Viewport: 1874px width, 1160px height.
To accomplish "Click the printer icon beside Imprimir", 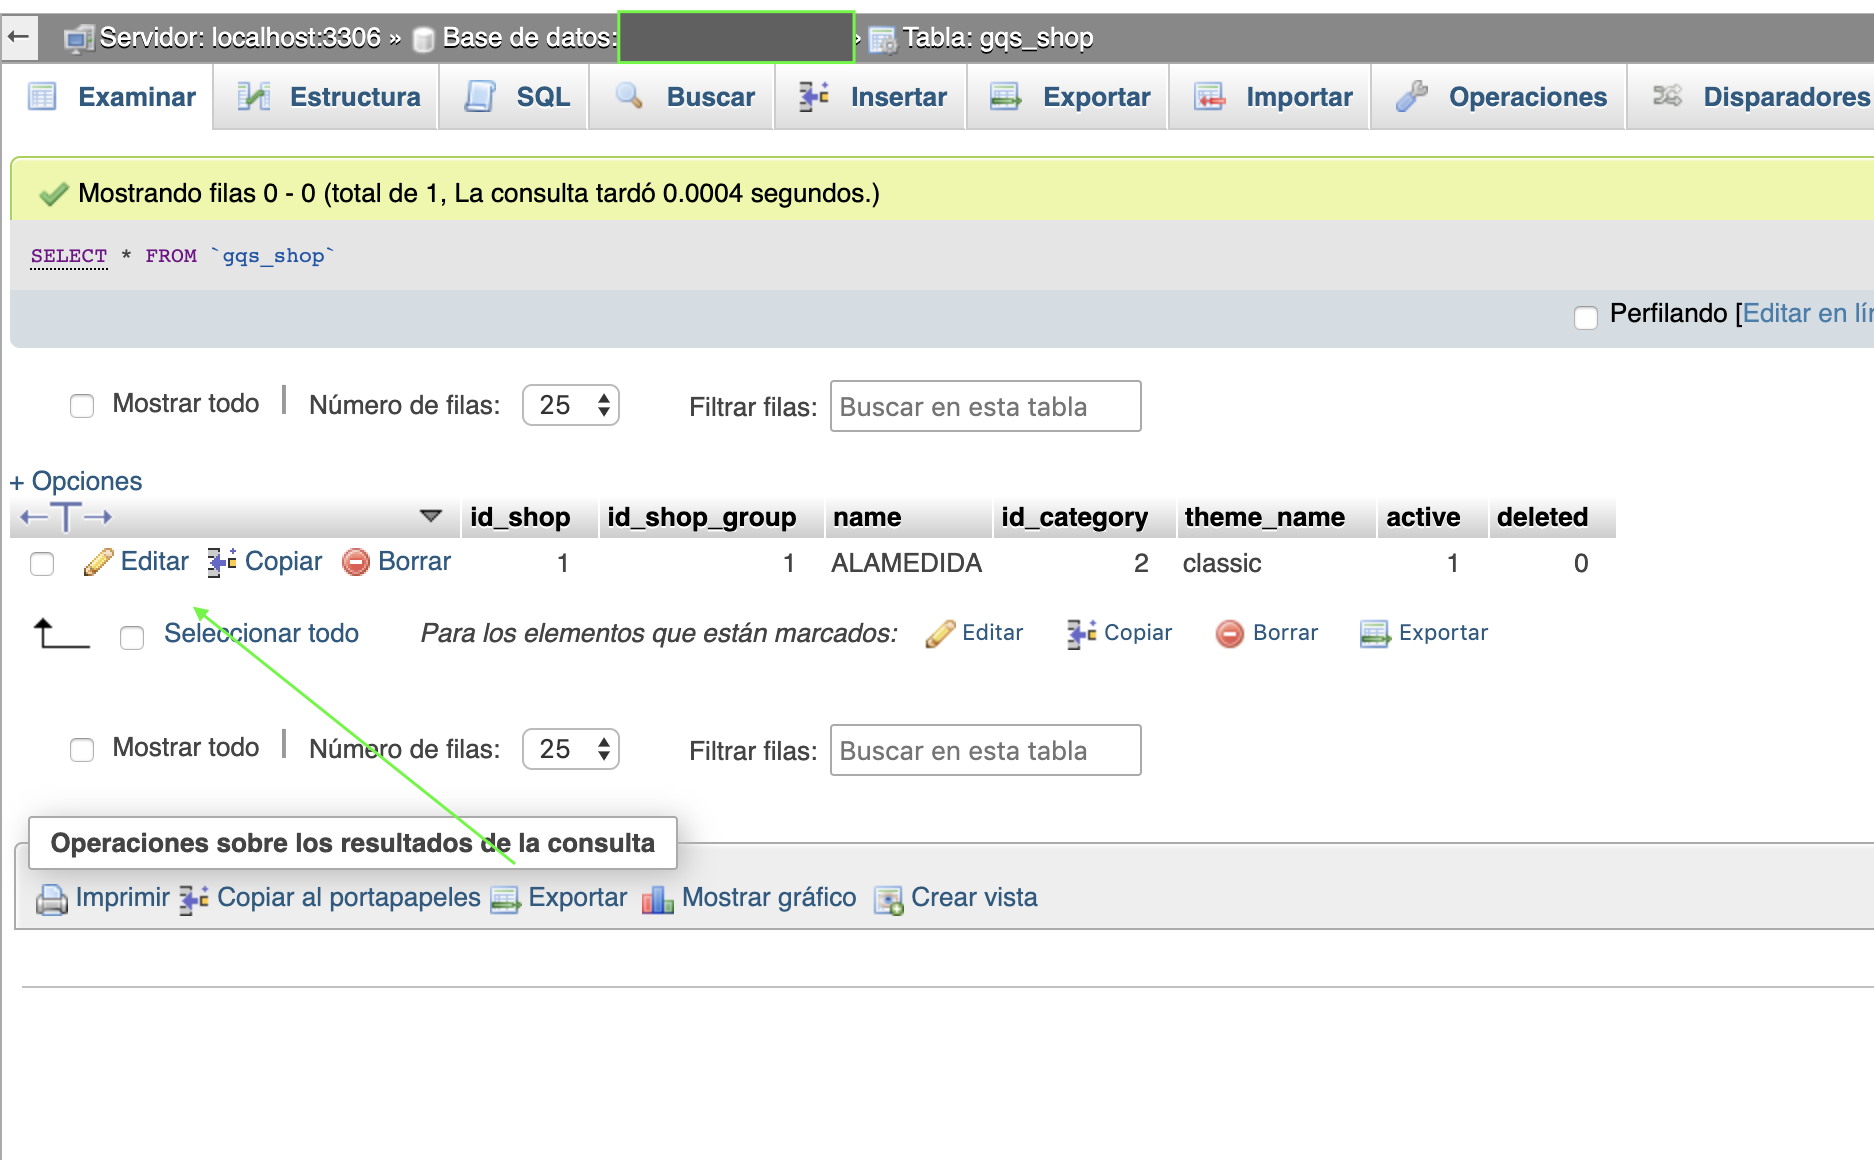I will click(52, 899).
